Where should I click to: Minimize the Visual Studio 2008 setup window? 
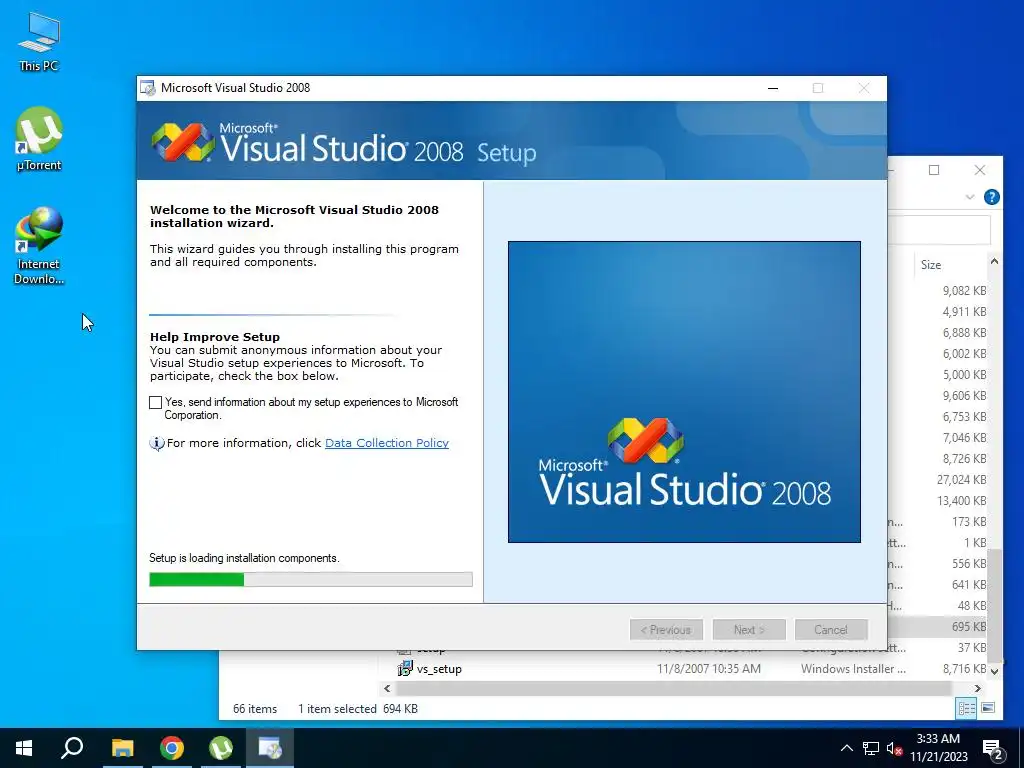coord(773,88)
